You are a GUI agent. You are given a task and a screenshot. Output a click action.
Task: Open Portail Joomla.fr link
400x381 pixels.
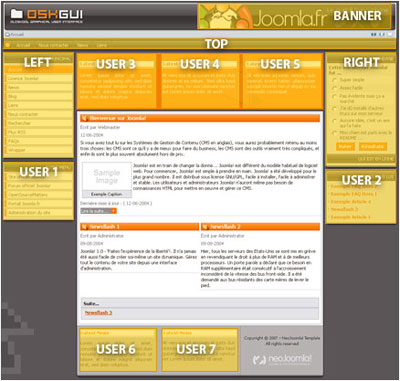coord(39,204)
